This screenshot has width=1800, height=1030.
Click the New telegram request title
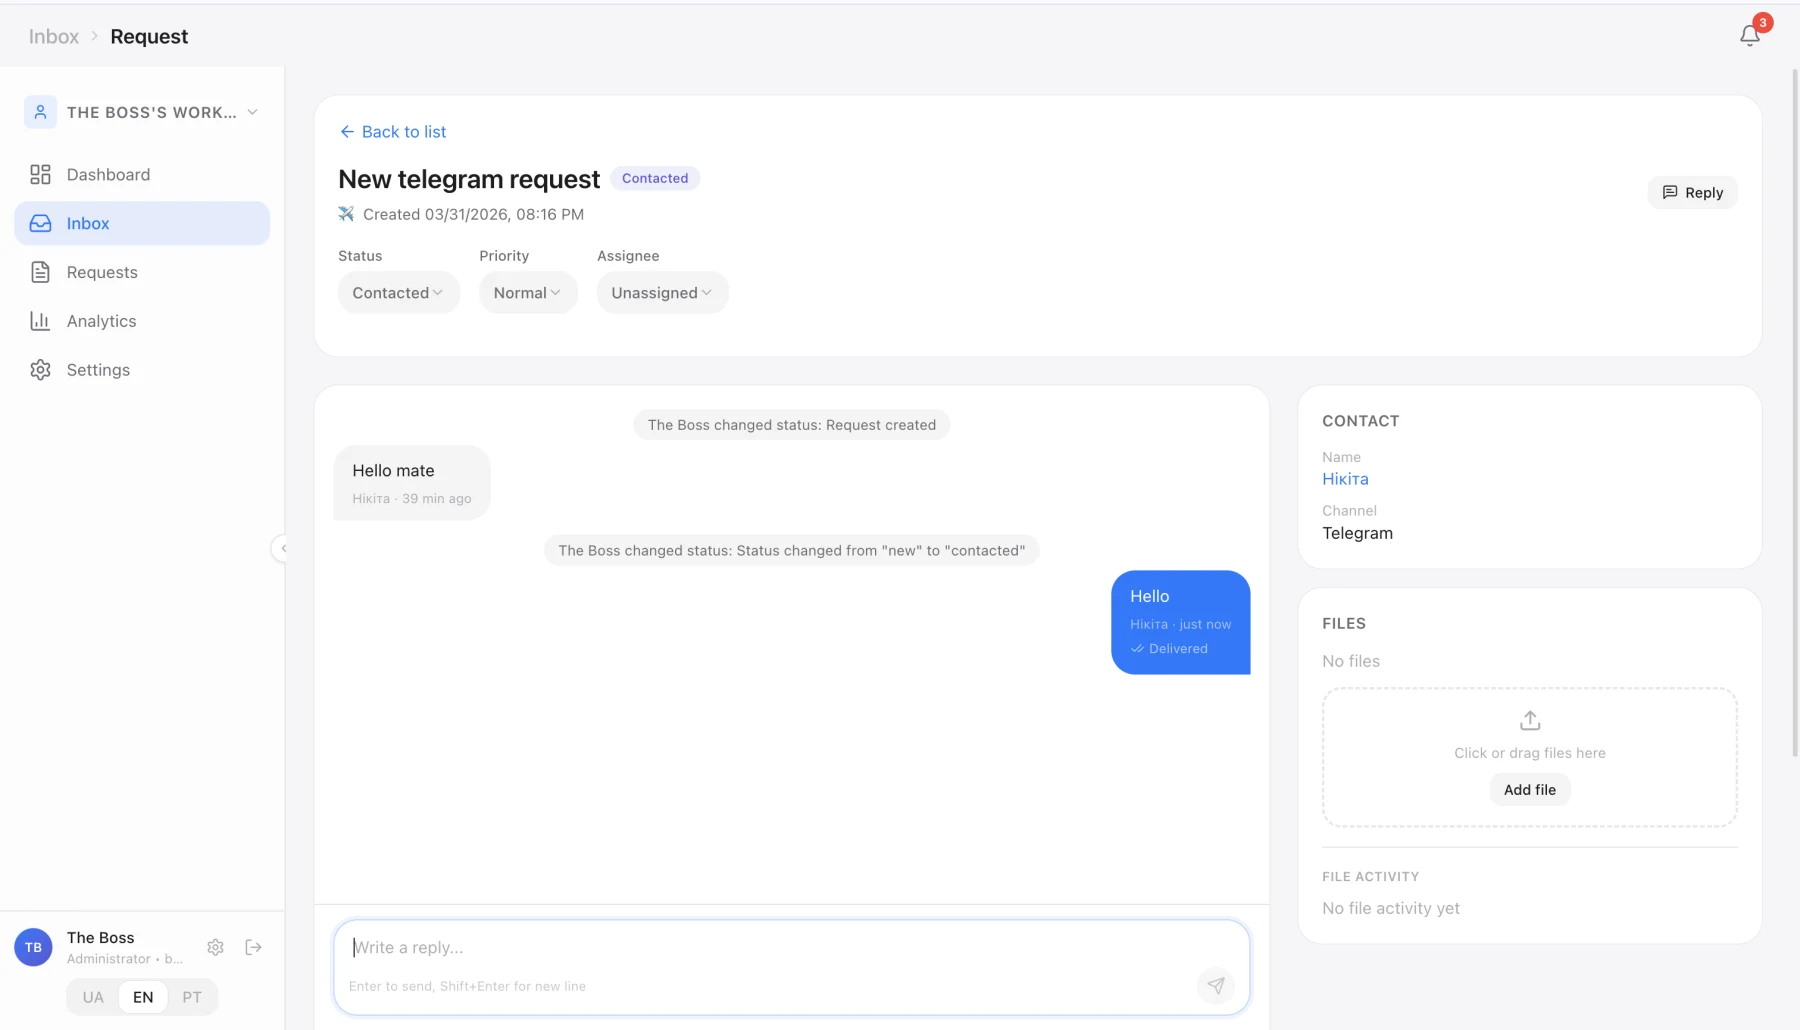(x=469, y=179)
